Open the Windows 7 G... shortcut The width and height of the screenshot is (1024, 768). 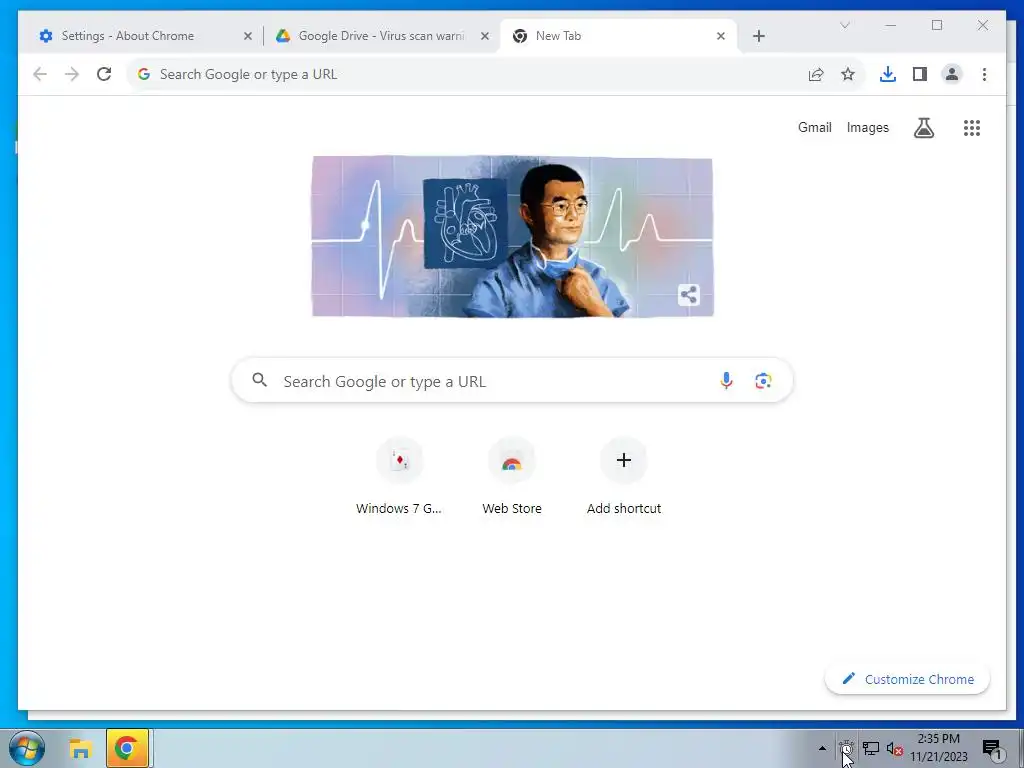(399, 477)
